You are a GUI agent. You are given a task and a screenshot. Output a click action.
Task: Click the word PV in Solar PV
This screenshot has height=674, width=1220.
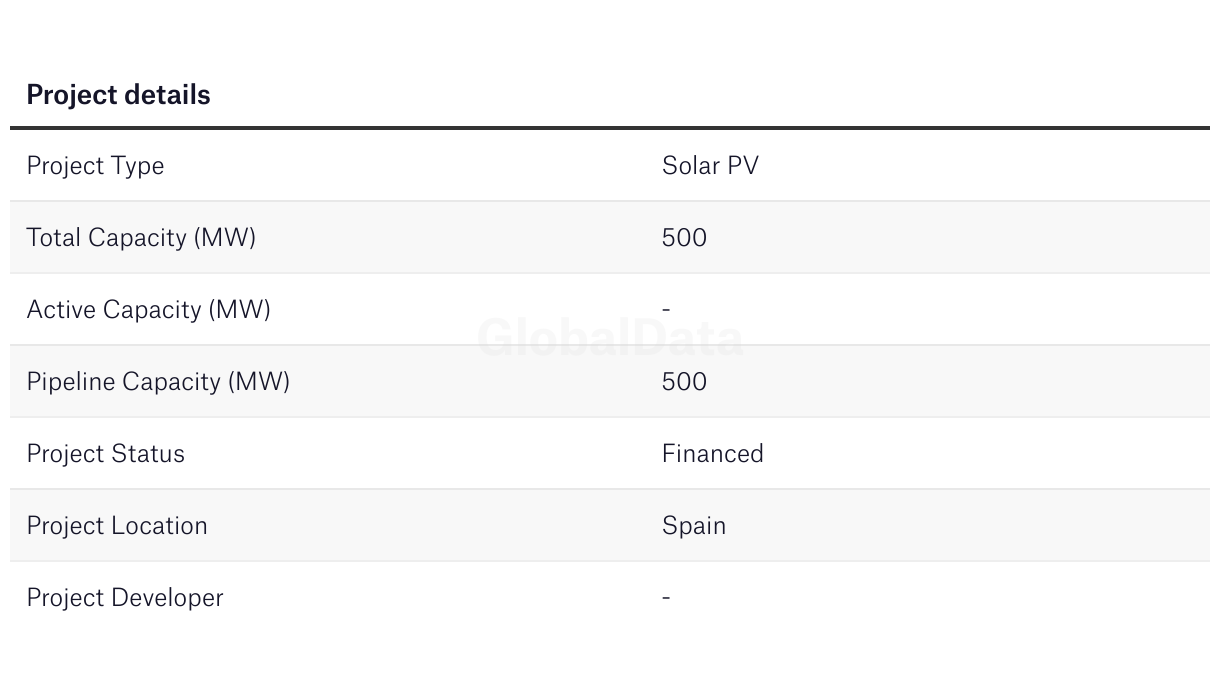pyautogui.click(x=743, y=166)
